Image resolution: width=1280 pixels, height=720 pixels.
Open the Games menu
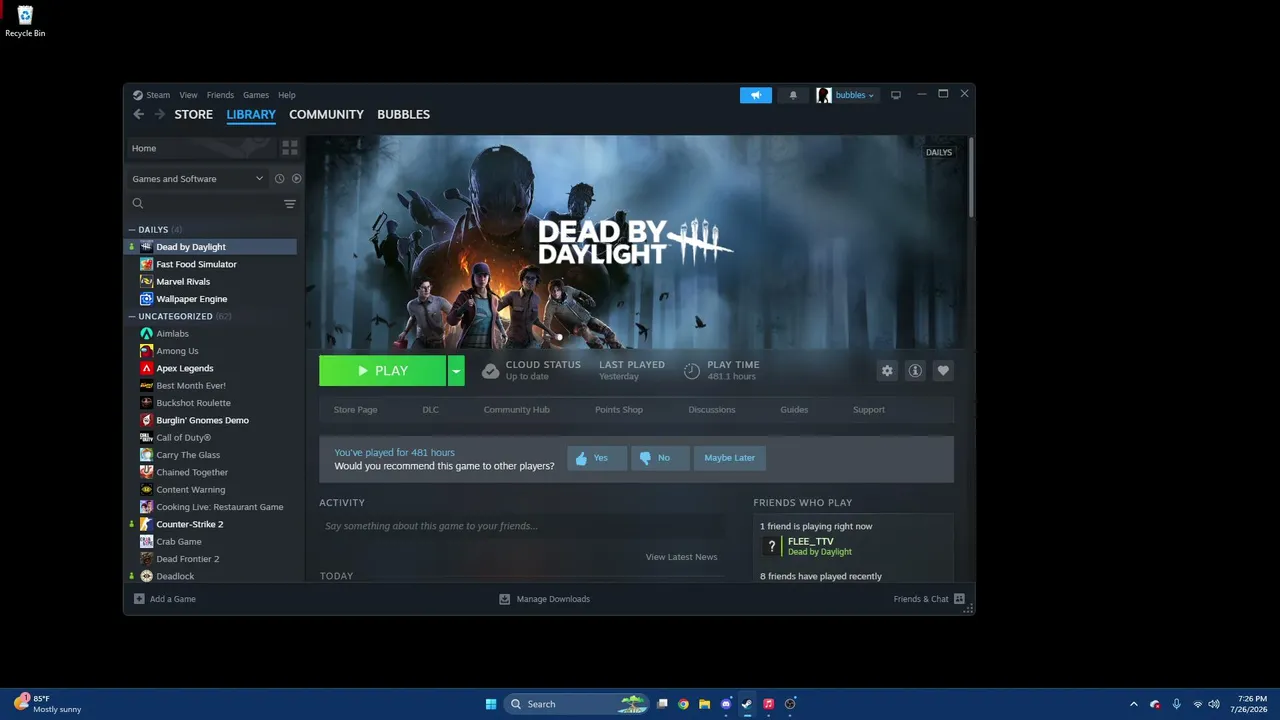[256, 95]
